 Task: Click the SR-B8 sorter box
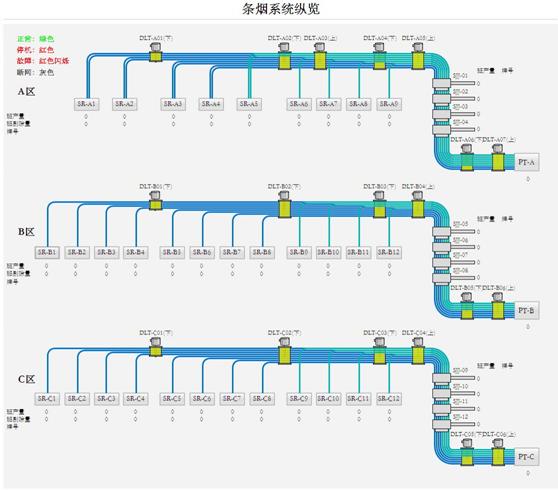click(262, 252)
